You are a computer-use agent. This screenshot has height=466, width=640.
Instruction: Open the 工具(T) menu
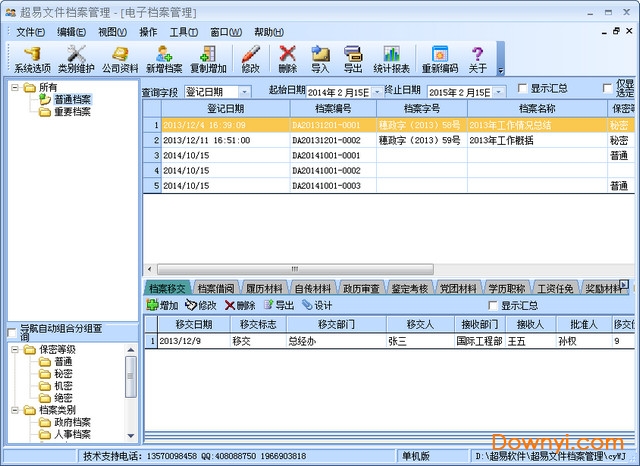[x=184, y=32]
